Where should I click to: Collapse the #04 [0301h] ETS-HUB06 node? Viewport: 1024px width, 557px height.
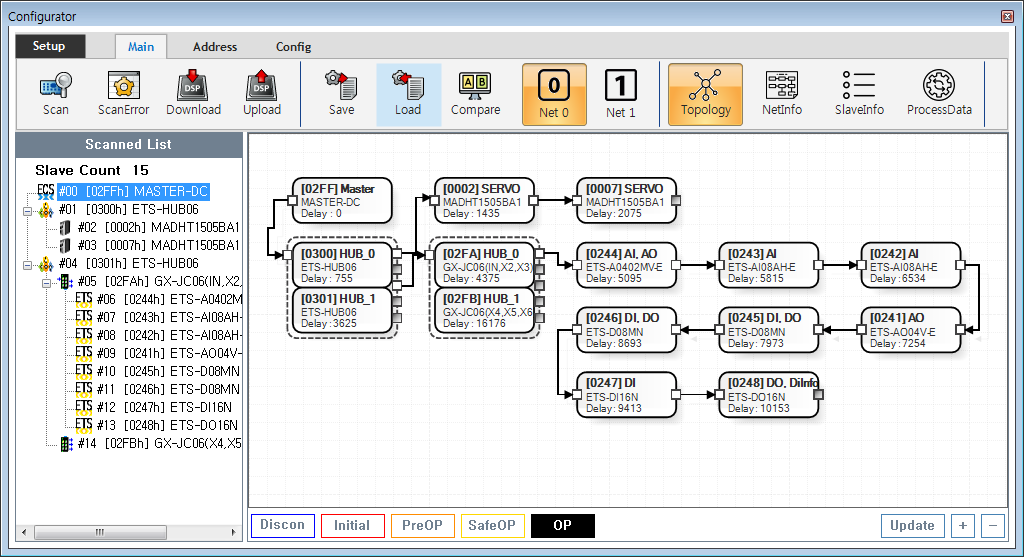point(27,265)
